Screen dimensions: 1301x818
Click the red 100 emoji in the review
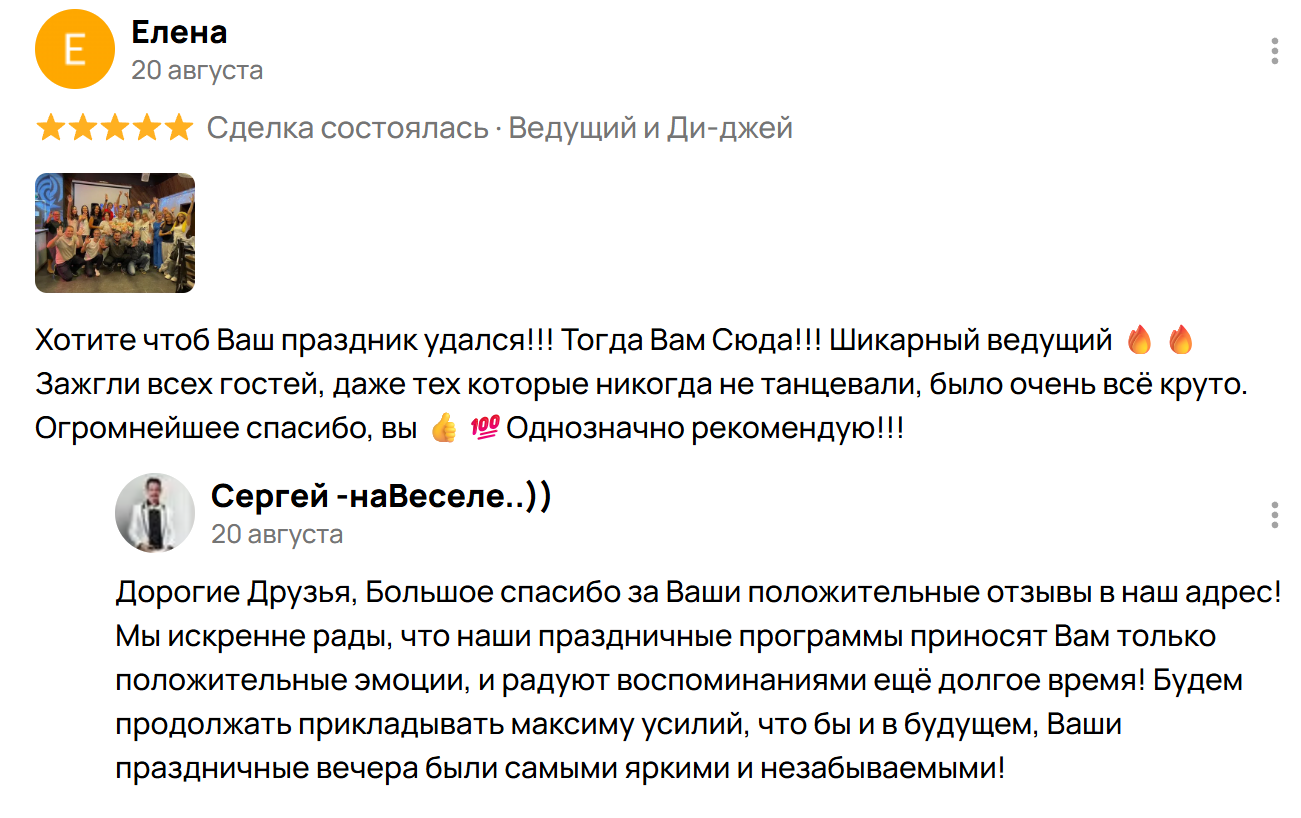coord(484,429)
